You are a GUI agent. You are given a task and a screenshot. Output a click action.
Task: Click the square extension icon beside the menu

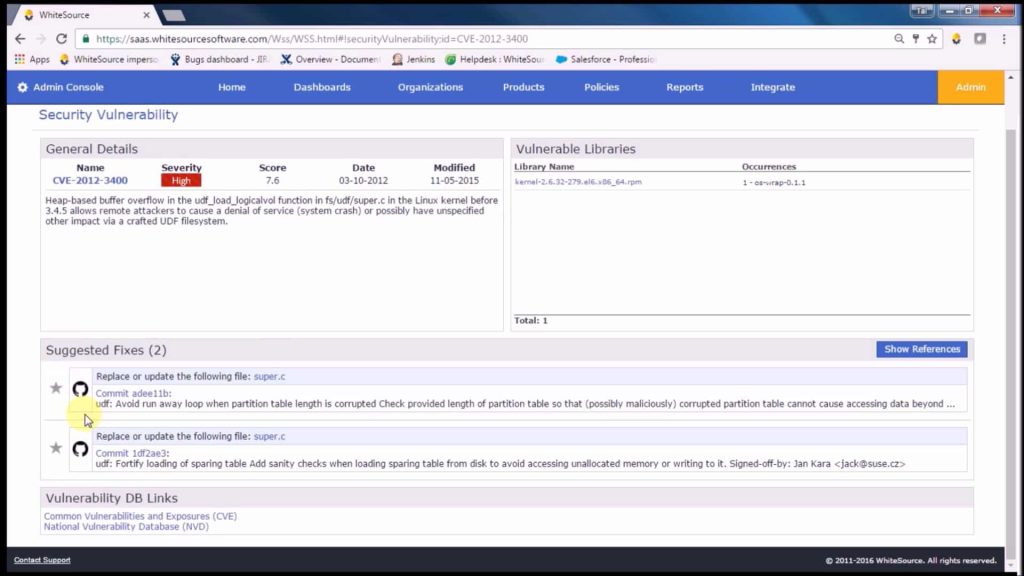coord(980,39)
